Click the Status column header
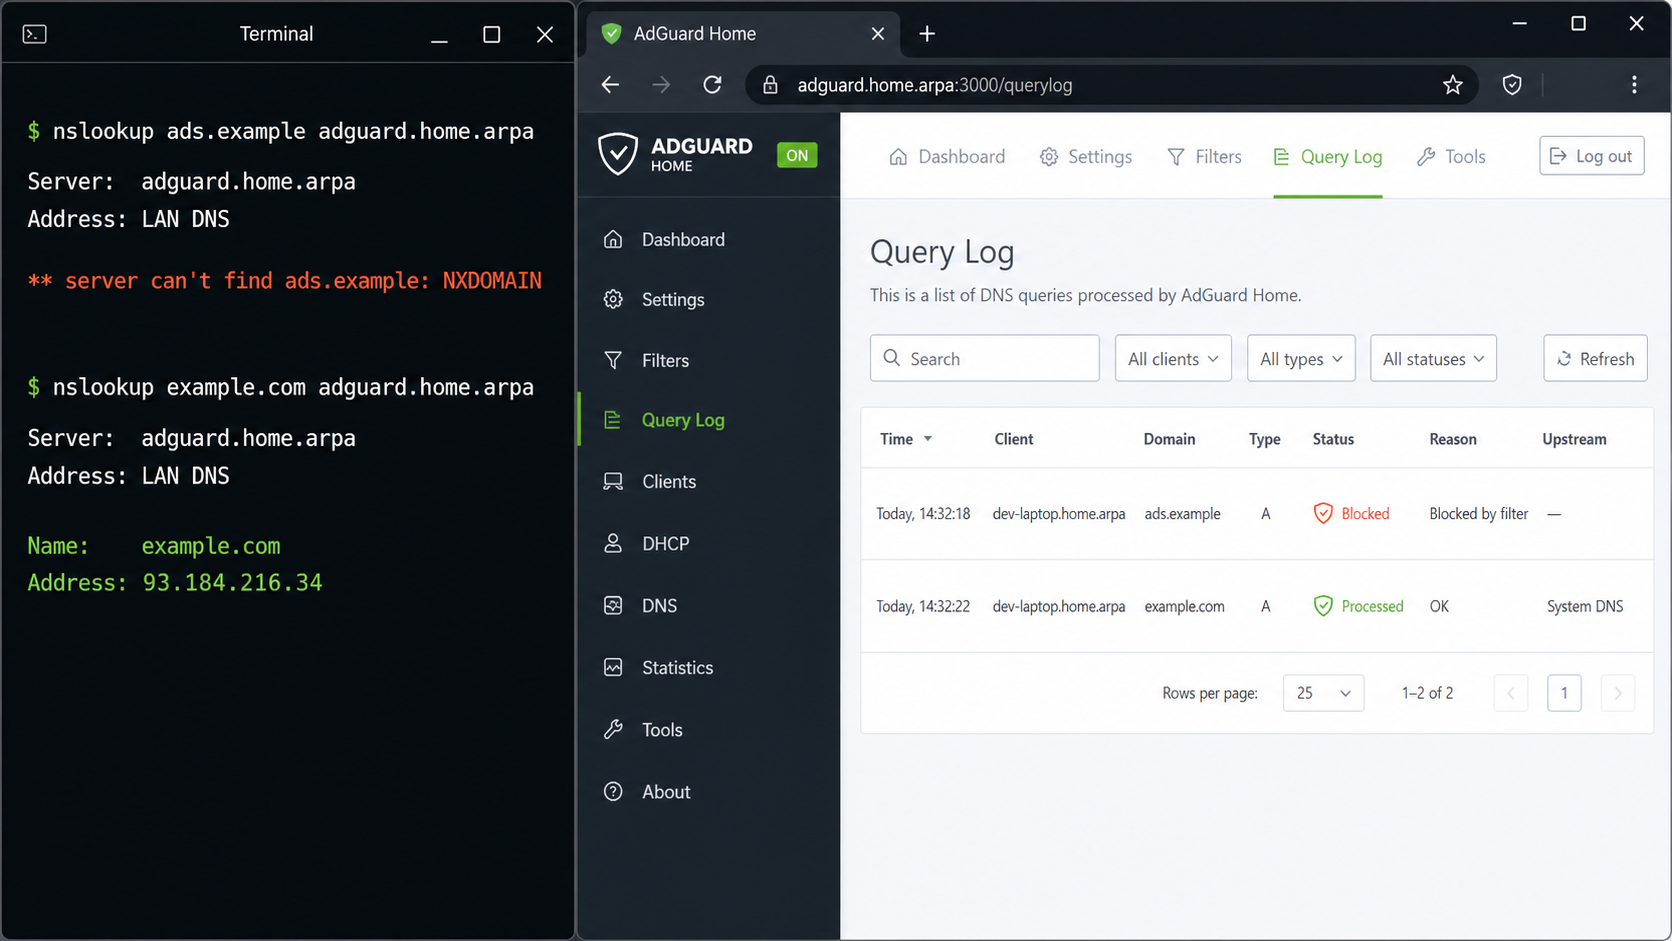The image size is (1672, 941). pyautogui.click(x=1333, y=439)
